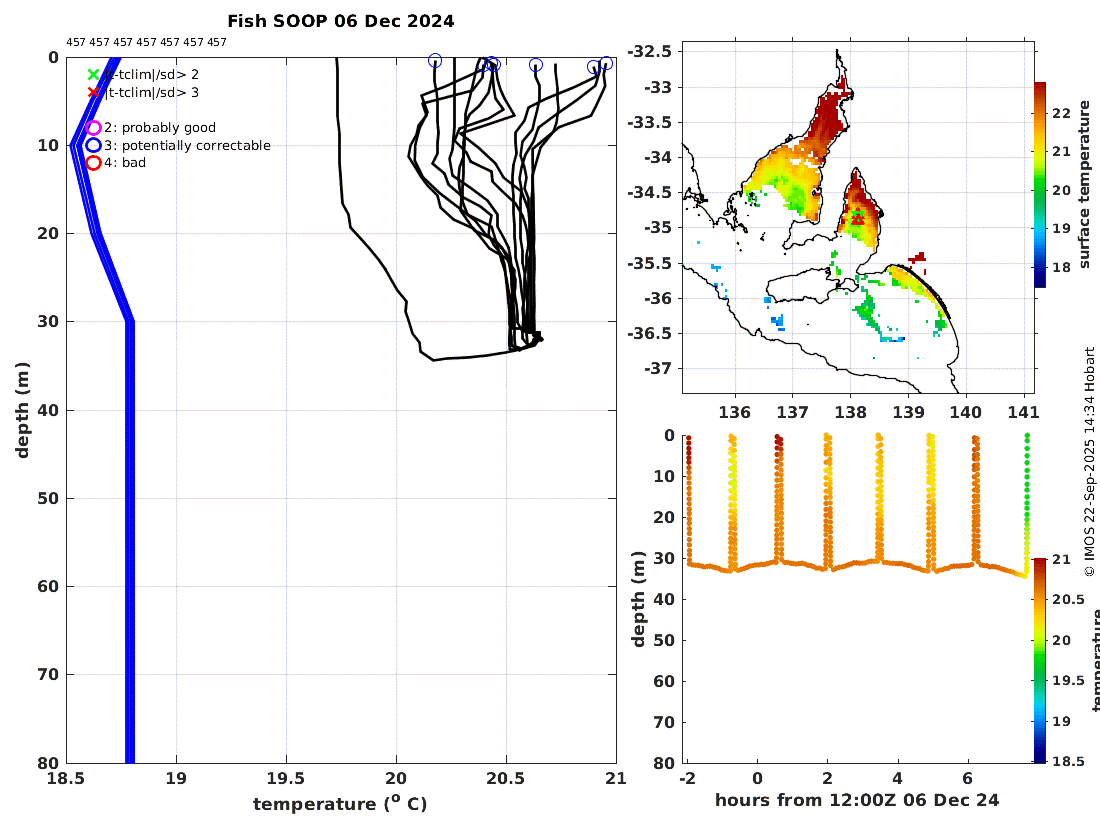Click the '40' depth tick on the profile plot
Image resolution: width=1100 pixels, height=820 pixels.
48,410
